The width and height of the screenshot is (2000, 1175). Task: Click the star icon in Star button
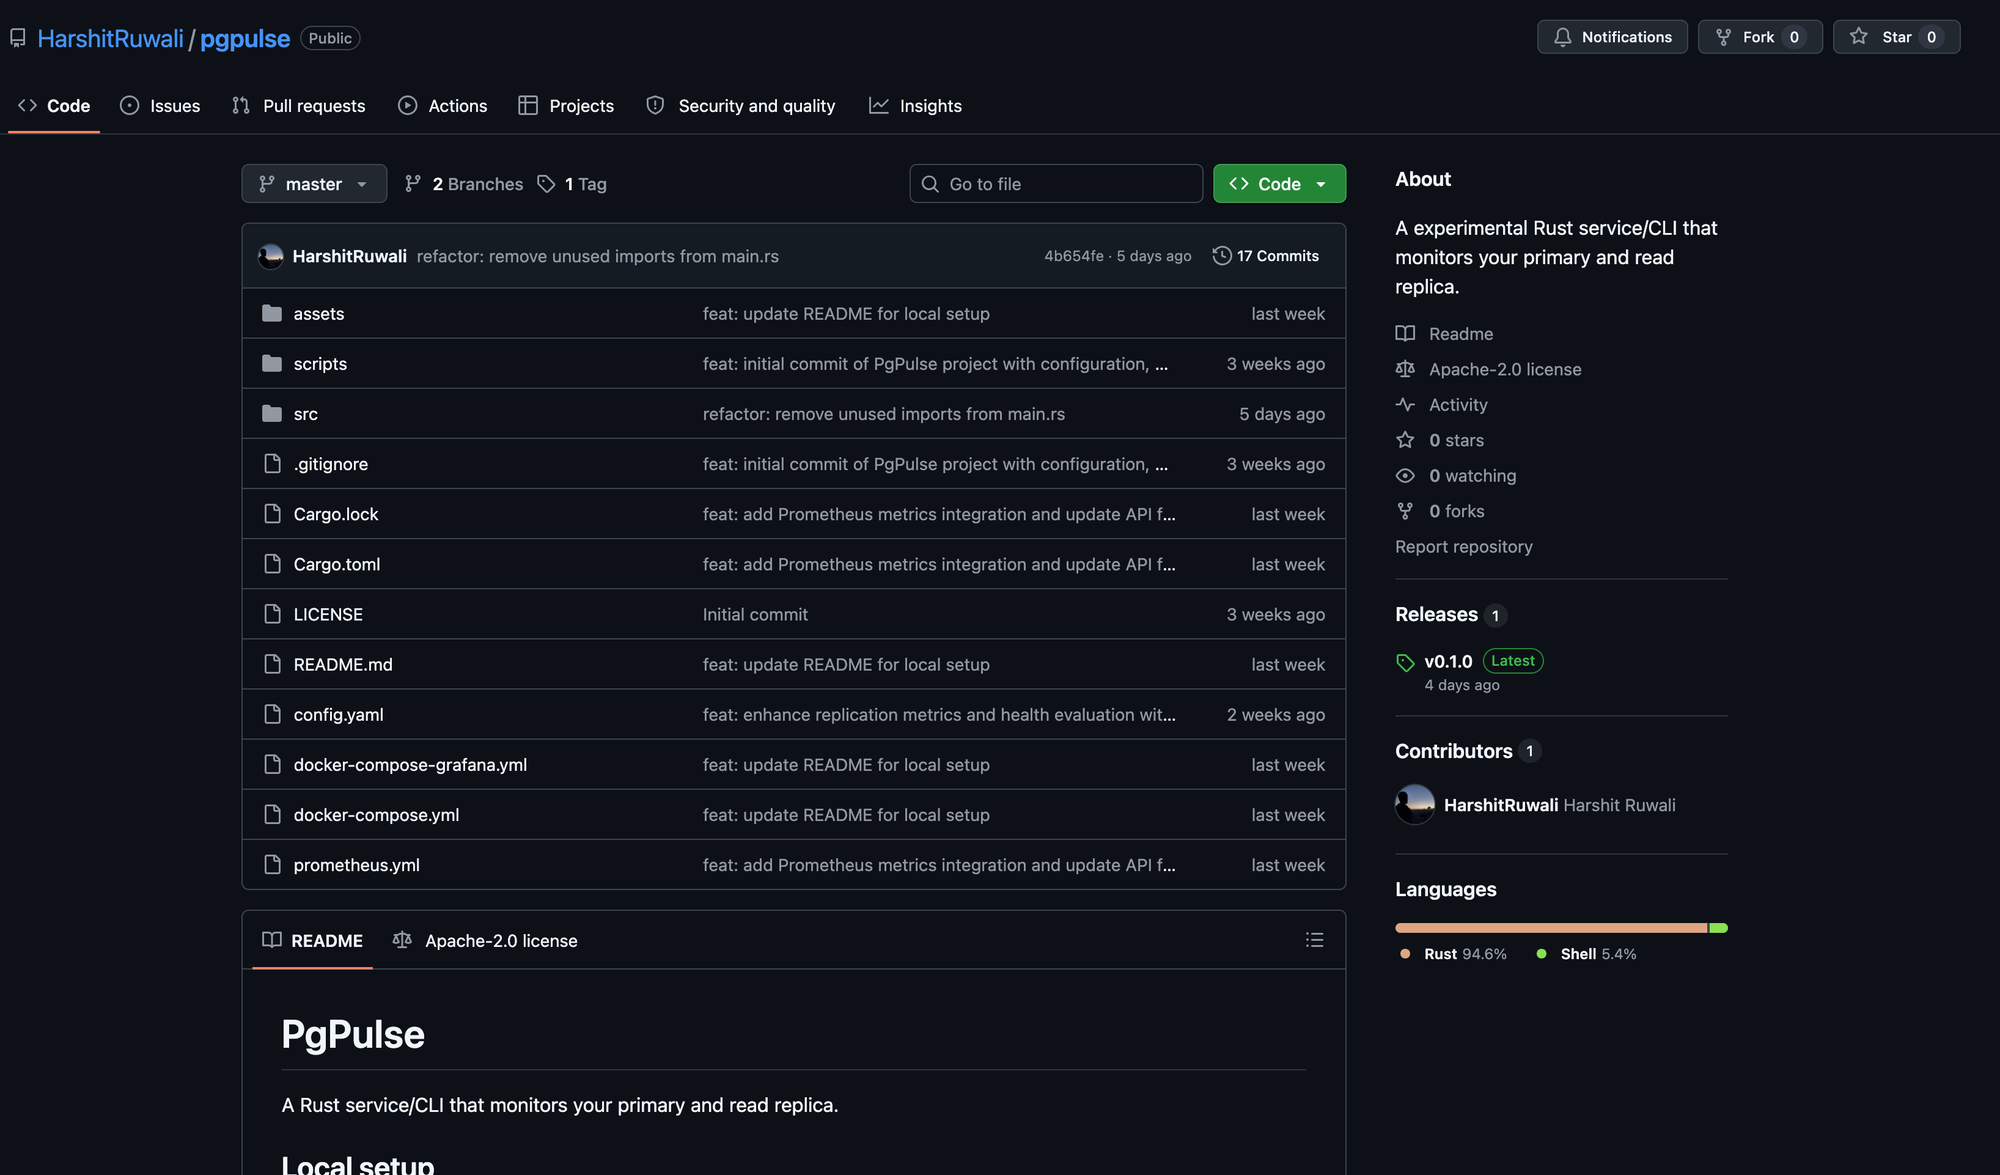pyautogui.click(x=1858, y=37)
